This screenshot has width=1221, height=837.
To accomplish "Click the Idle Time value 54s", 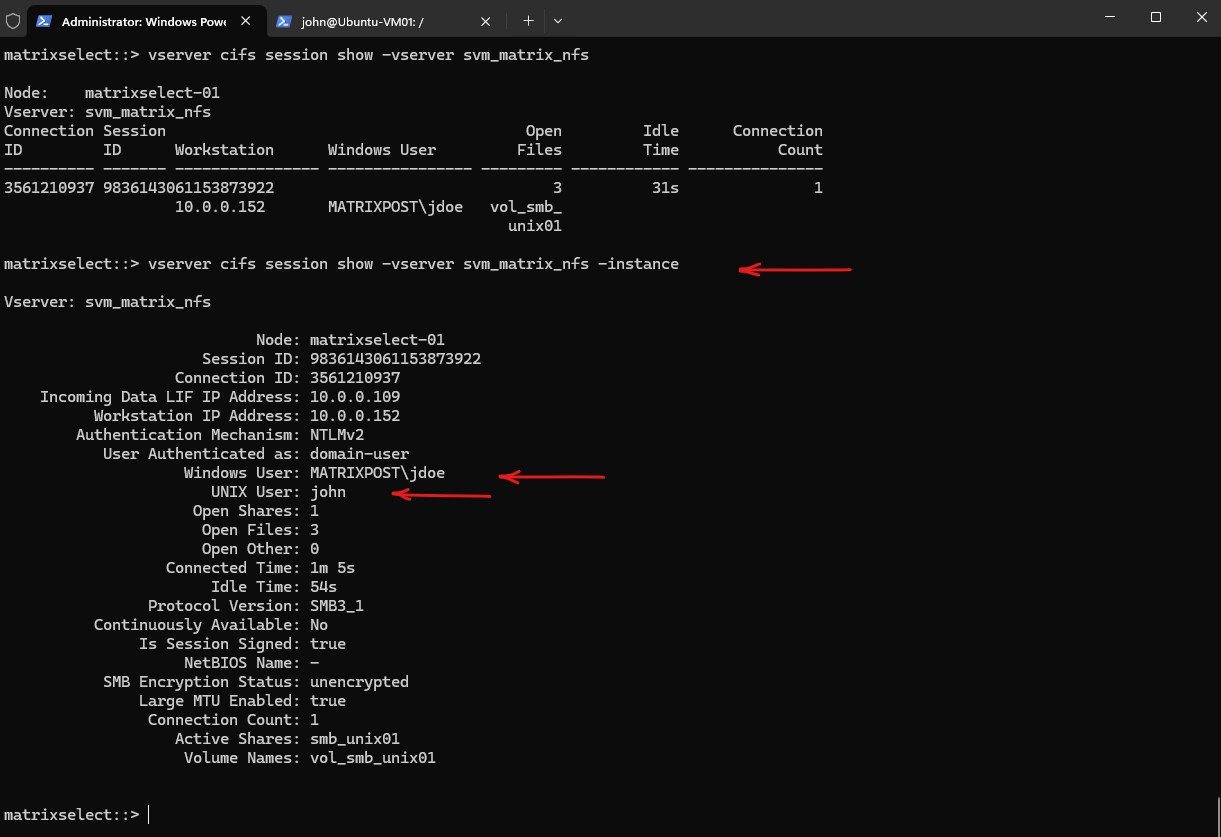I will (323, 587).
